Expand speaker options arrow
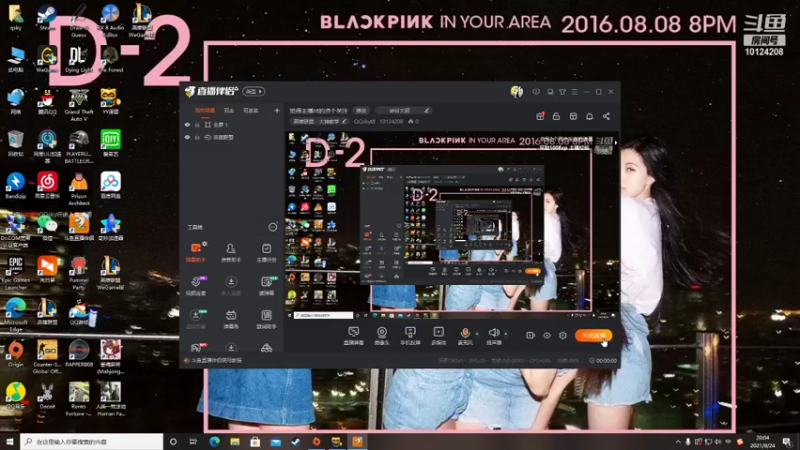Viewport: 800px width, 450px height. pos(506,334)
